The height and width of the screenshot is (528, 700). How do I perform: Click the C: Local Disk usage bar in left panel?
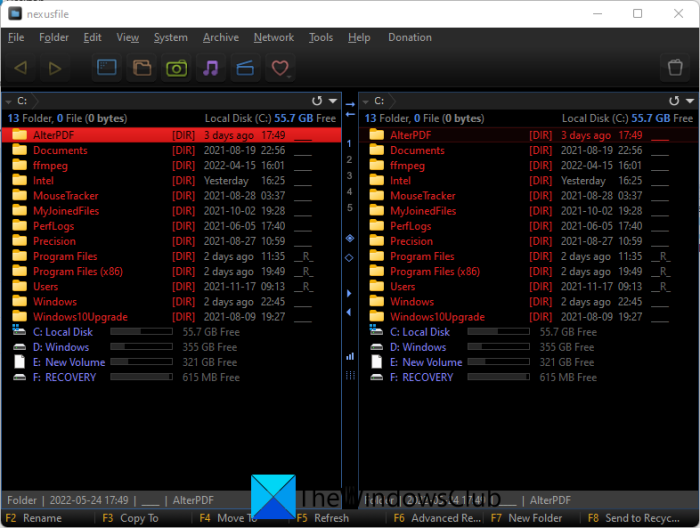(142, 332)
